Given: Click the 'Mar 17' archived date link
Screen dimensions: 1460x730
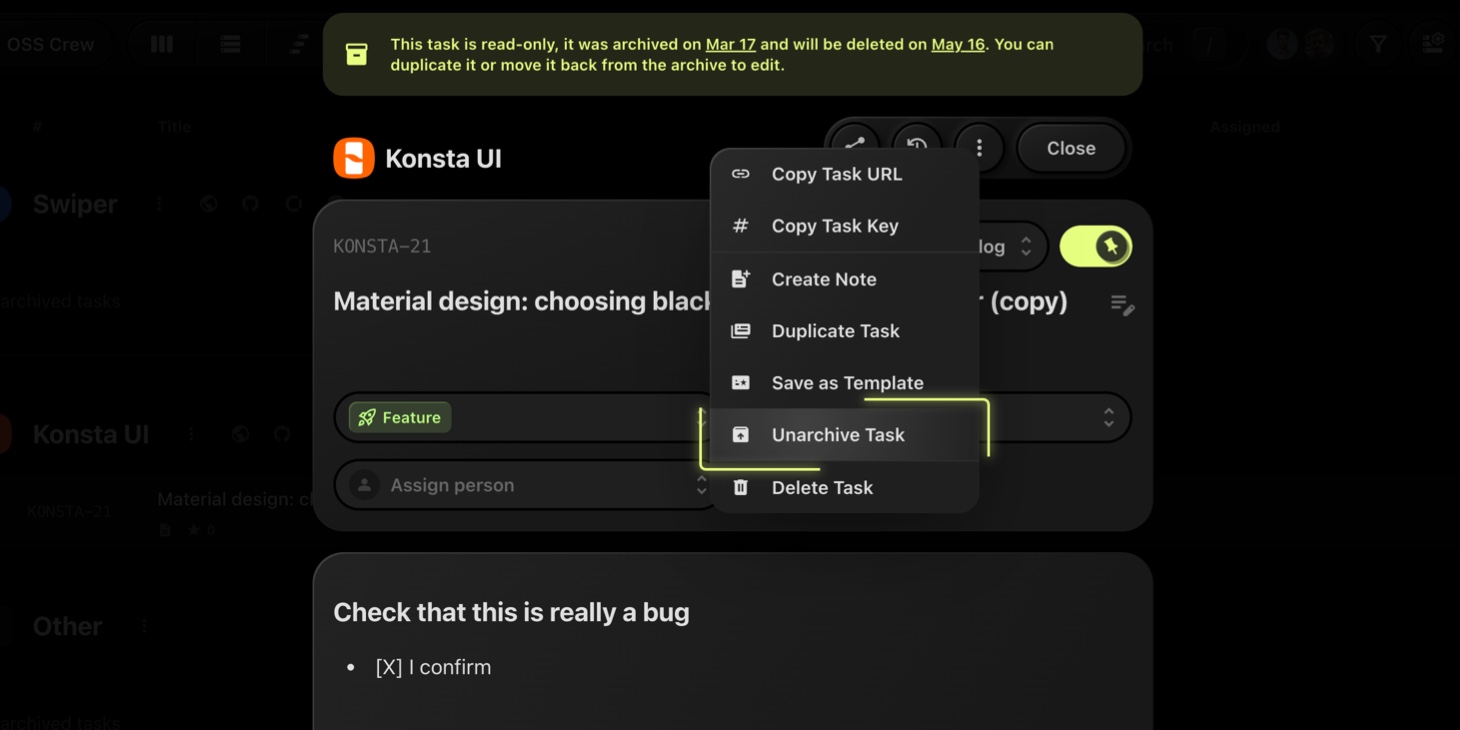Looking at the screenshot, I should [730, 44].
